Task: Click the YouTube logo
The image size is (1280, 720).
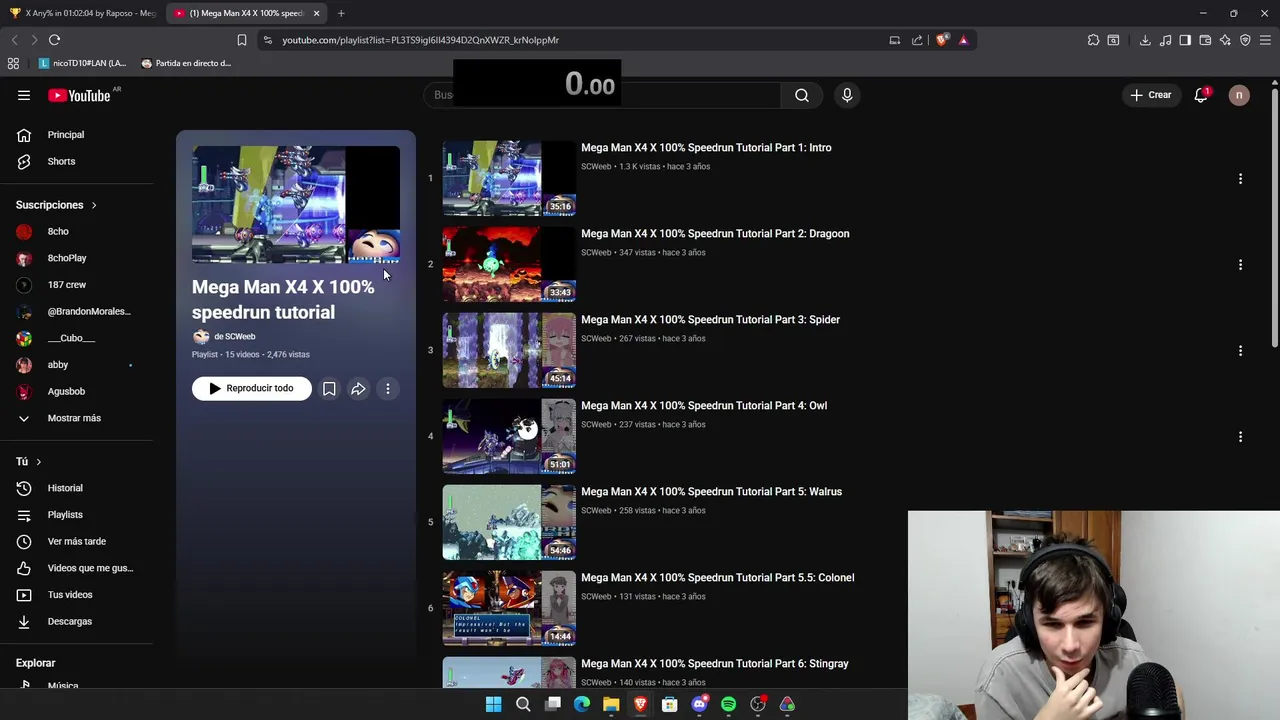Action: coord(79,95)
